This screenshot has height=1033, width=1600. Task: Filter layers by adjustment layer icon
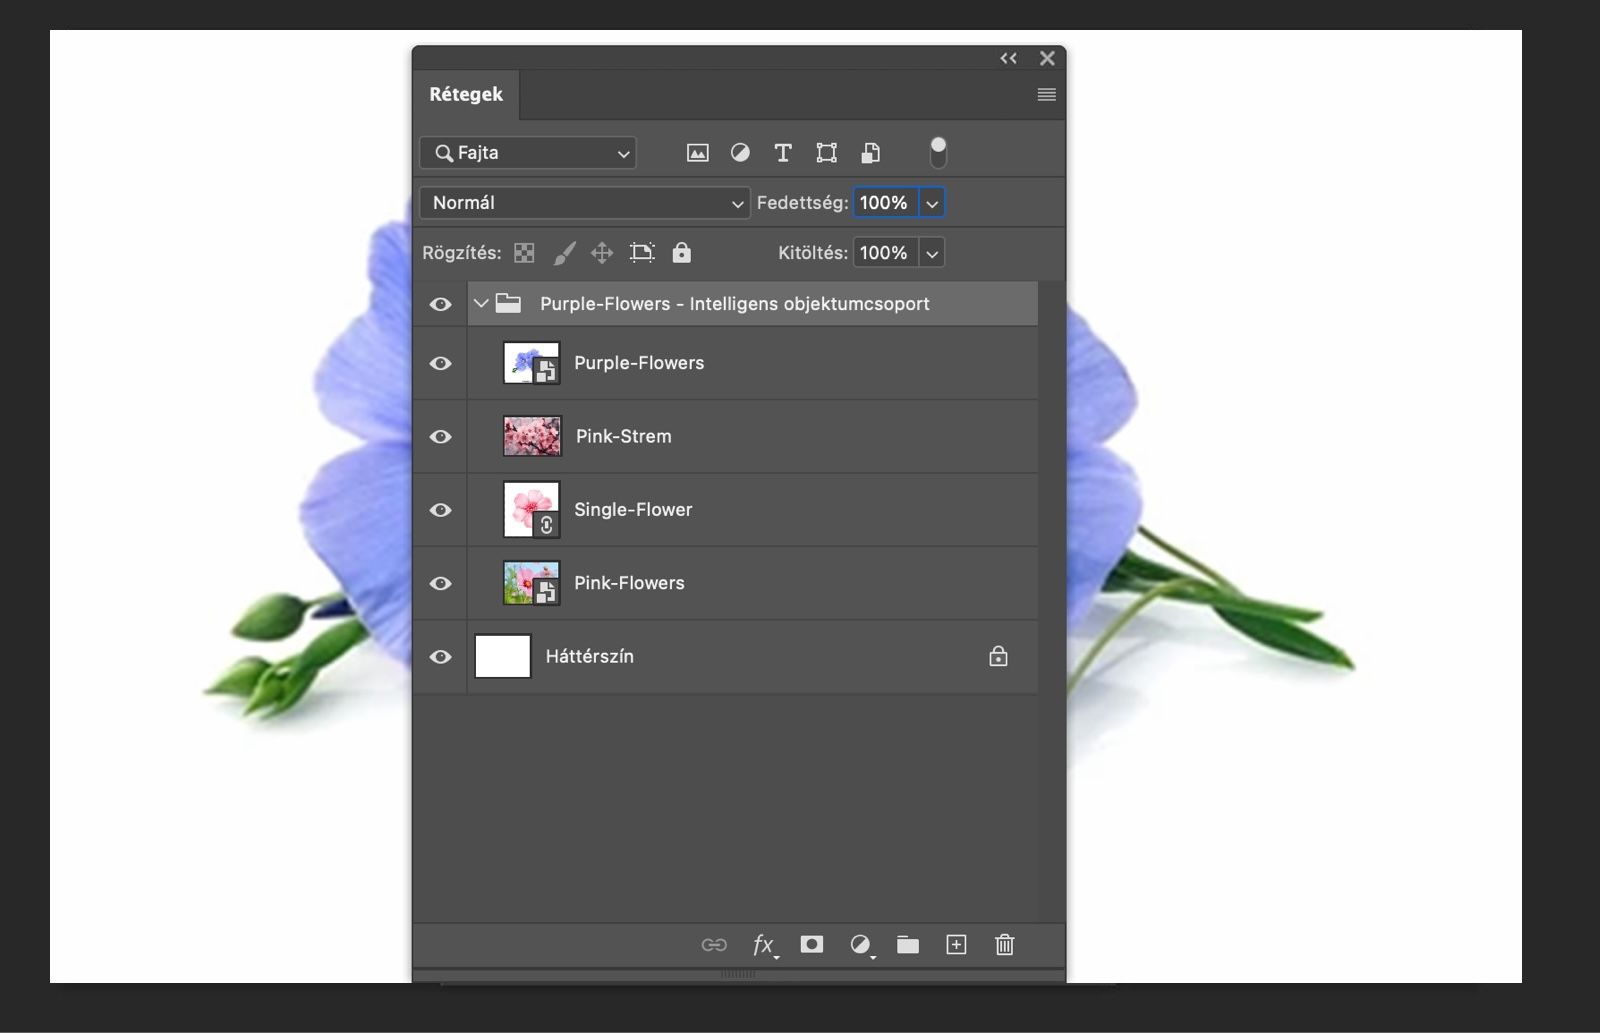click(740, 153)
